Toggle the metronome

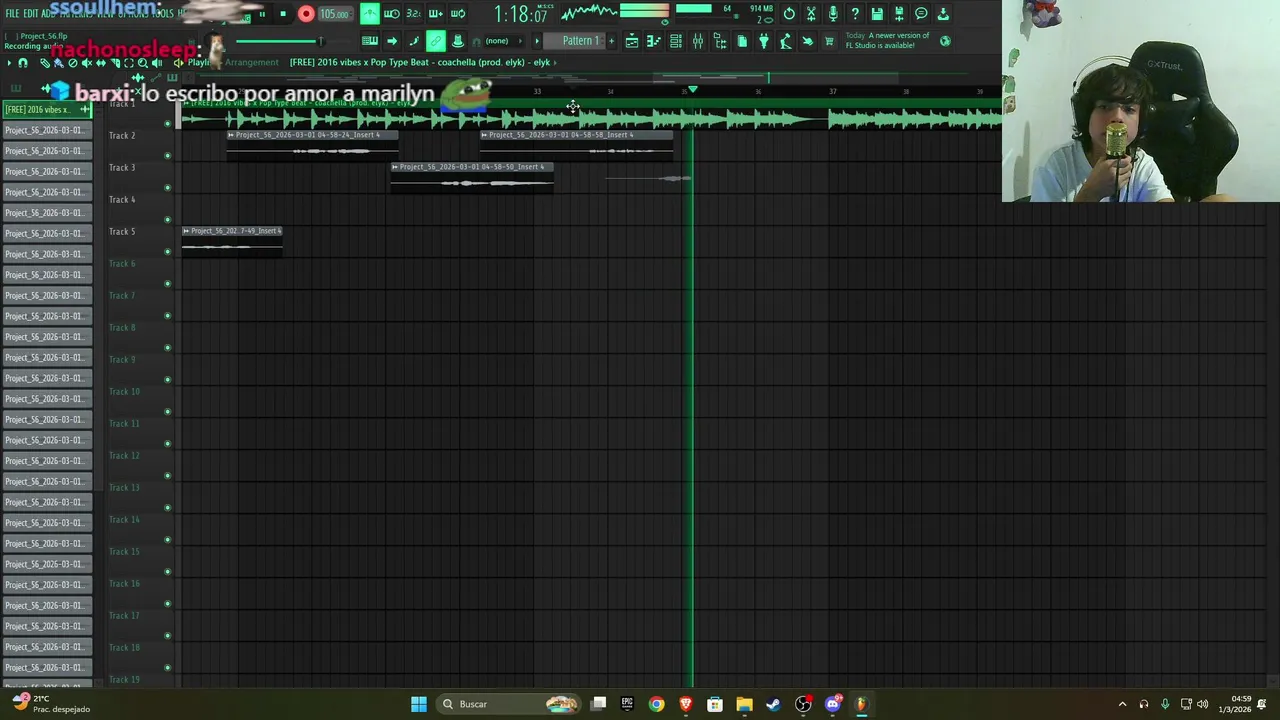point(370,14)
